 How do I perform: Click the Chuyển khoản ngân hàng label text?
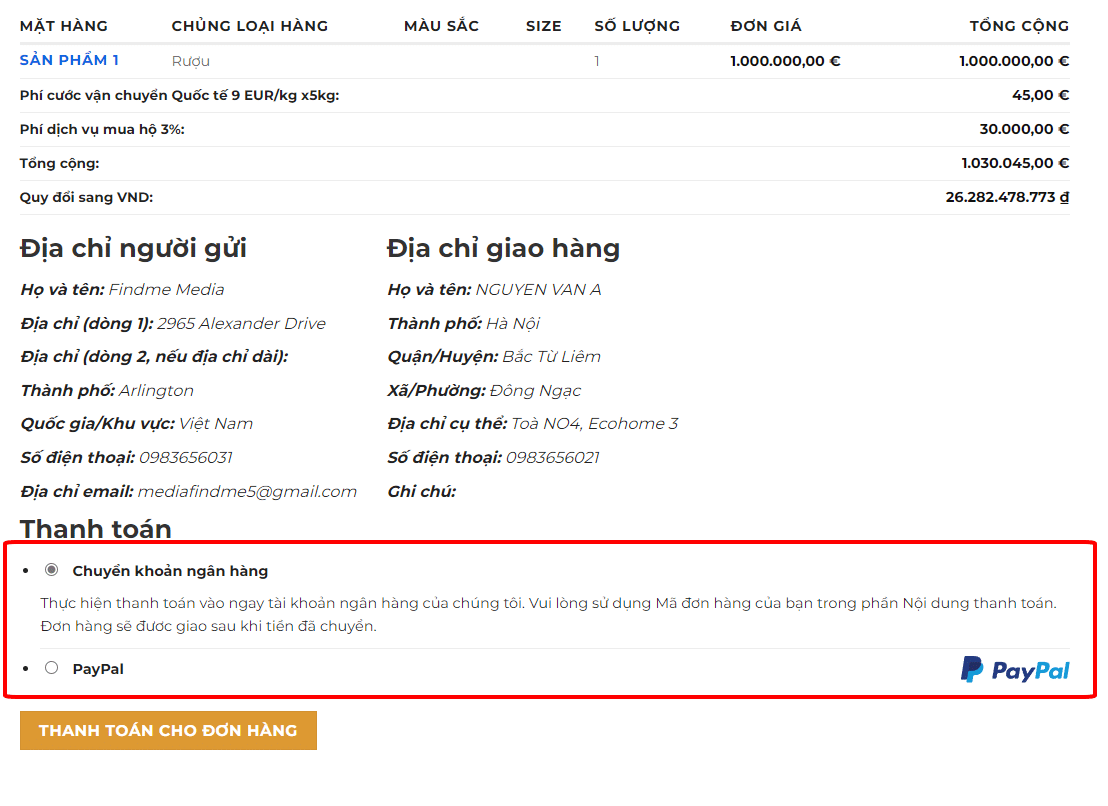170,571
